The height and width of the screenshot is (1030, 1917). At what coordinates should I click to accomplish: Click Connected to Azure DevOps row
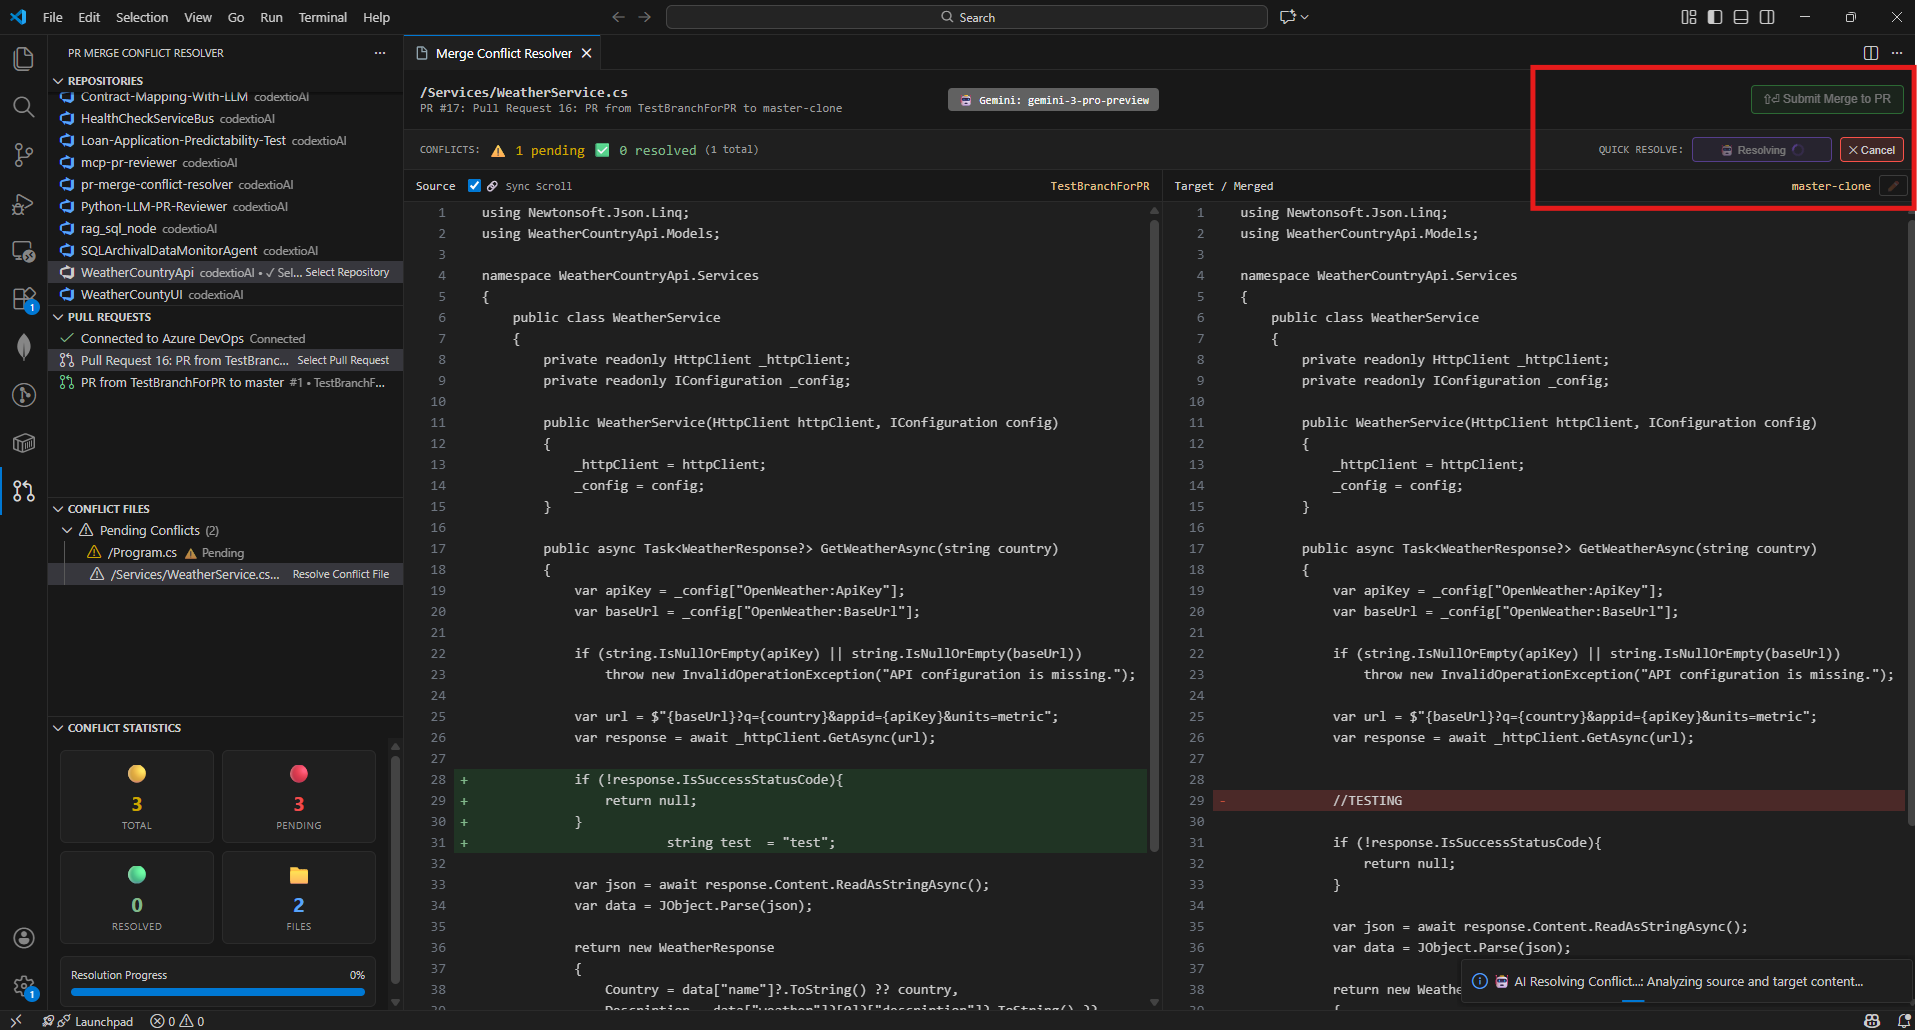pos(225,339)
